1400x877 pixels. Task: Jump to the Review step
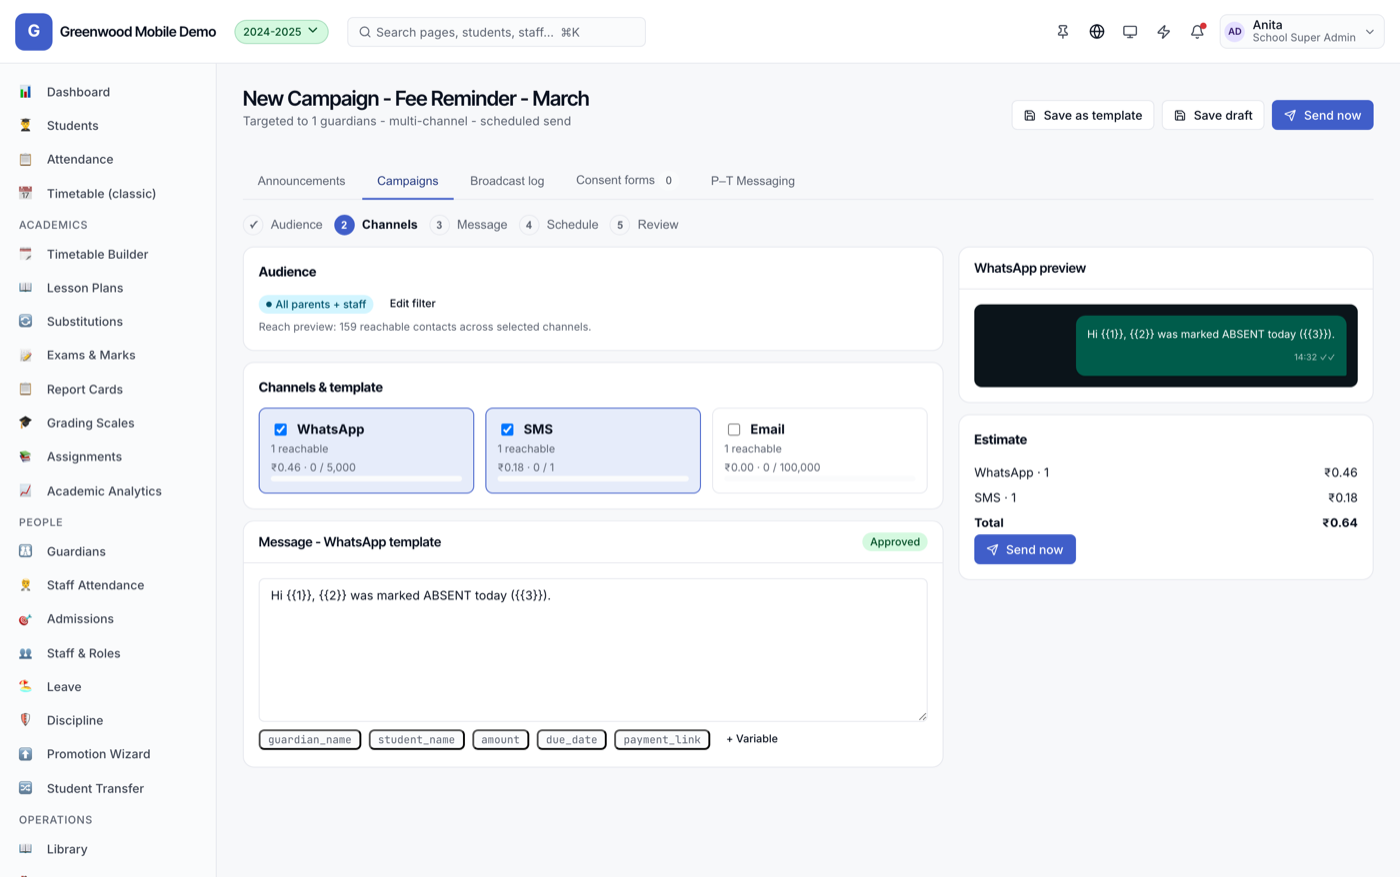(645, 225)
